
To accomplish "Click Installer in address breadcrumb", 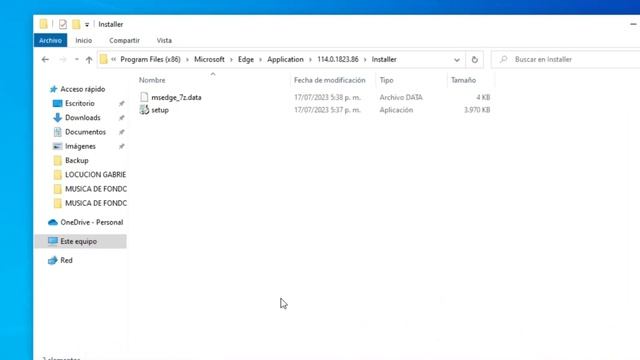I will 384,60.
